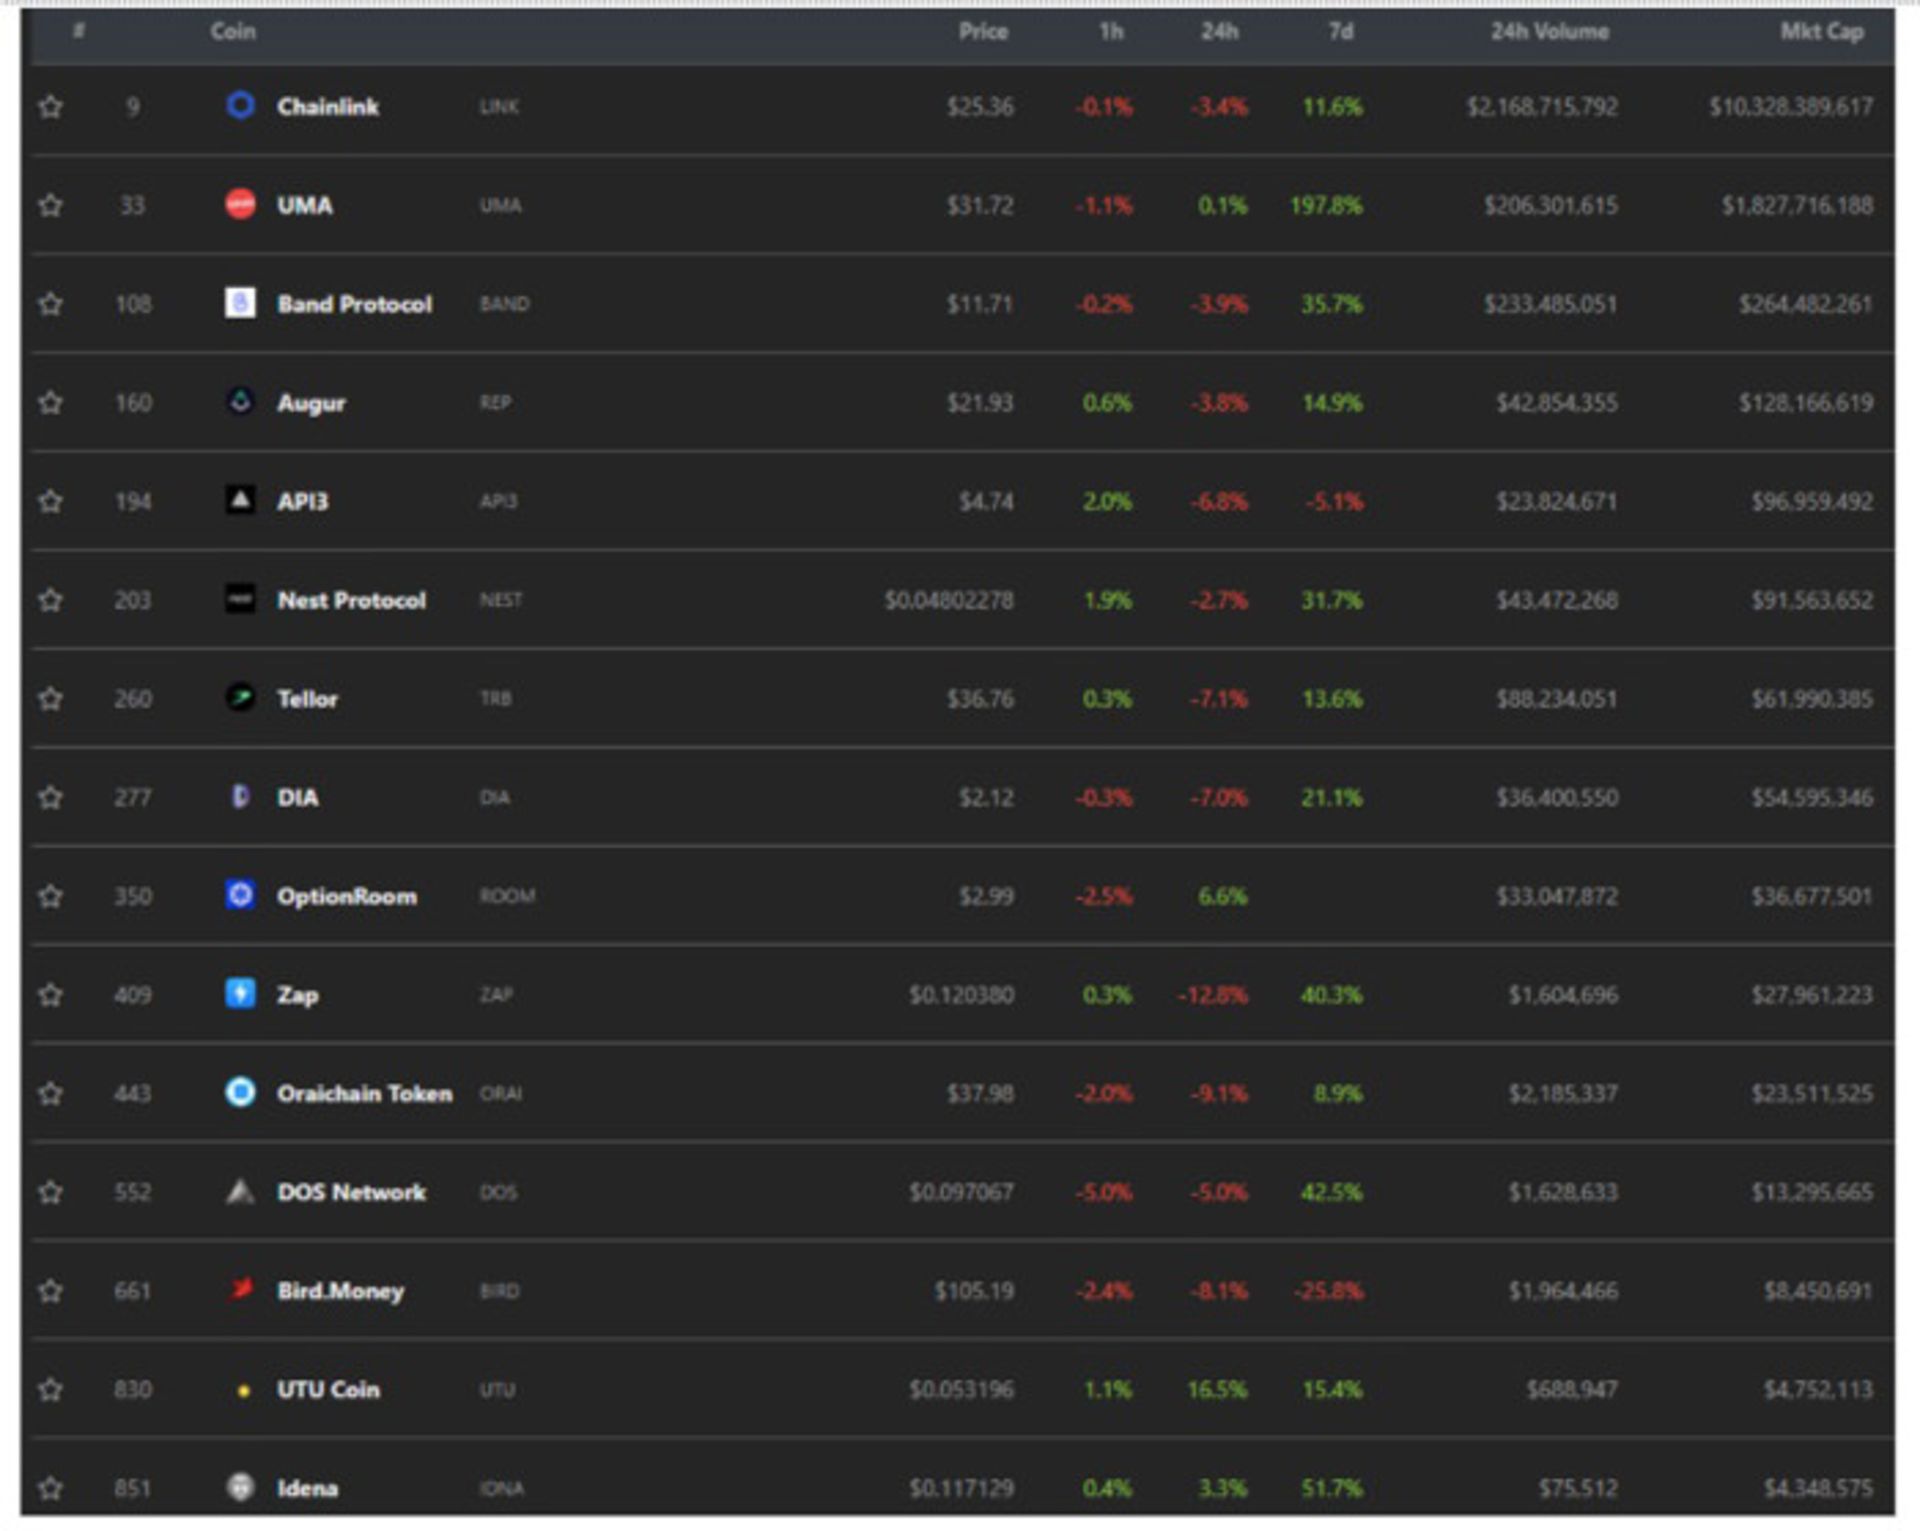Screen dimensions: 1920x1531
Task: Sort table by Price column header
Action: point(982,32)
